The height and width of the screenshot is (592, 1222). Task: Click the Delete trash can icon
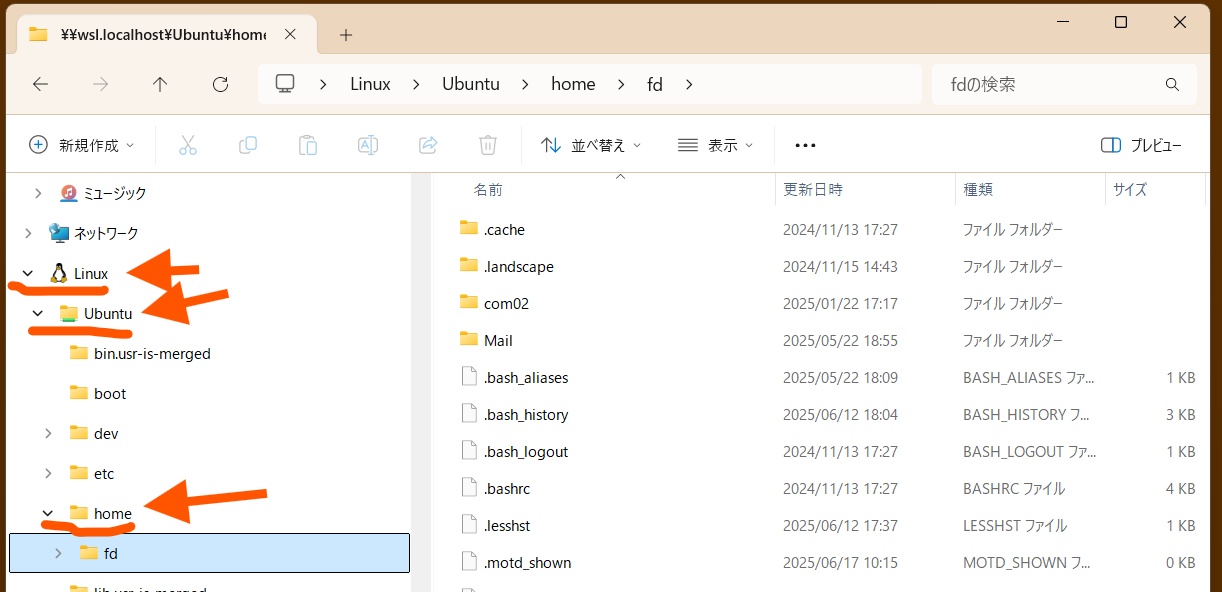(x=488, y=145)
